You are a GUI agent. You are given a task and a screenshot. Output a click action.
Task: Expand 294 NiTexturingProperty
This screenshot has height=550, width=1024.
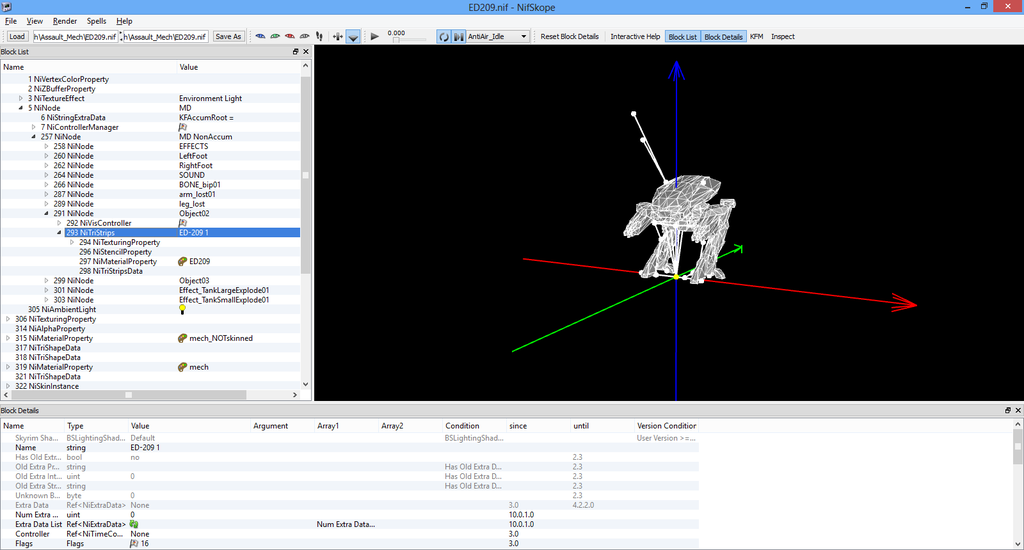(72, 242)
